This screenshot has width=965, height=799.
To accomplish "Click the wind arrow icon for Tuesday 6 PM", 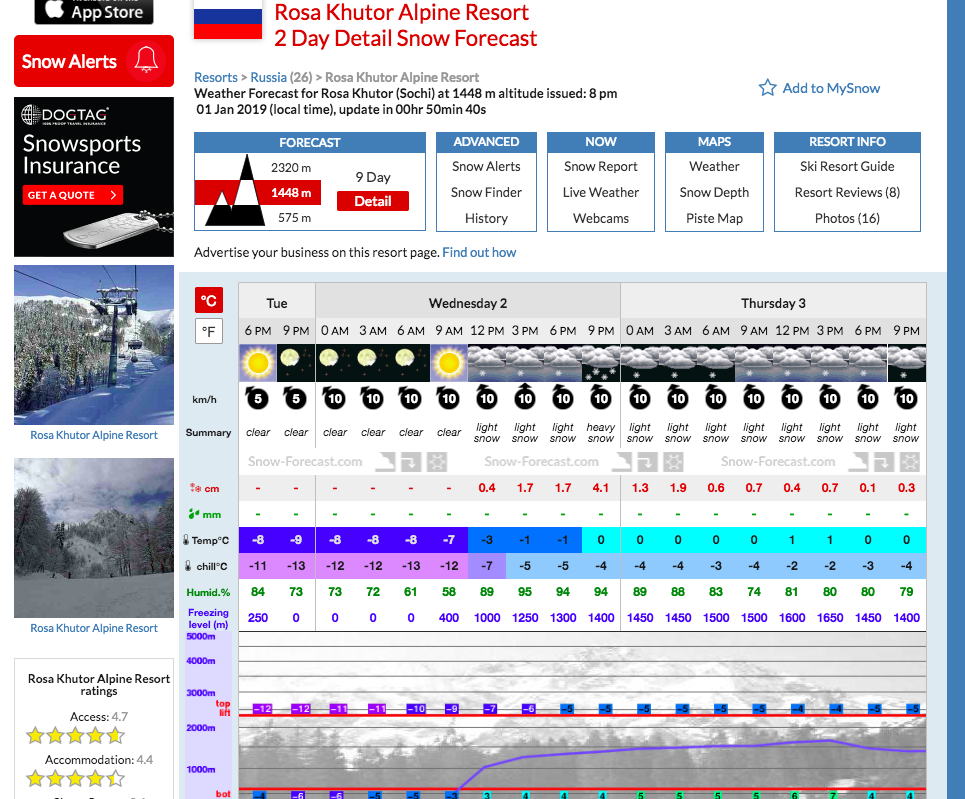I will tap(258, 398).
